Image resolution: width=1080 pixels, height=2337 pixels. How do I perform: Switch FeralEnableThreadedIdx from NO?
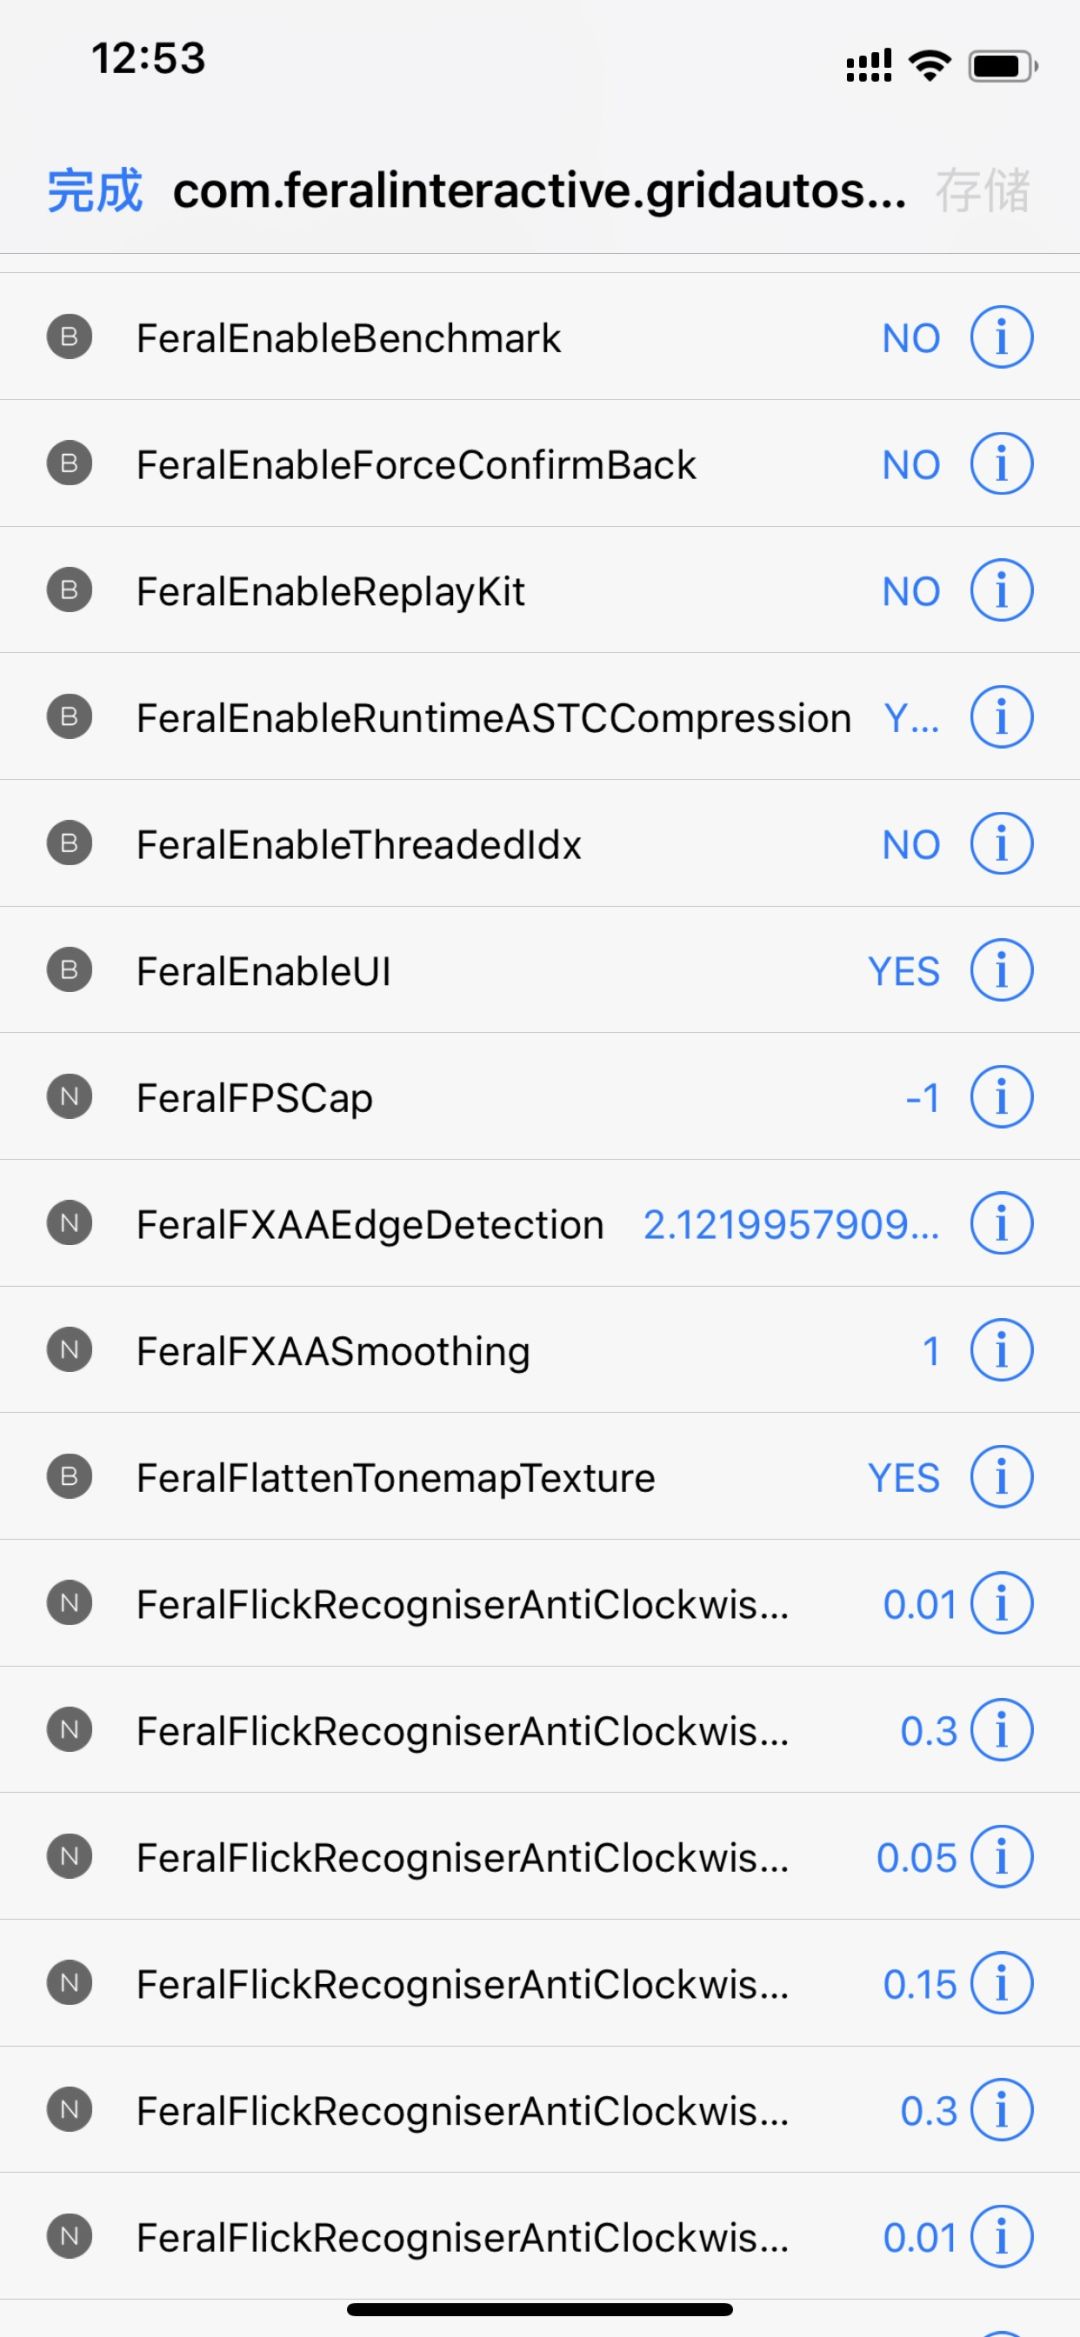[x=911, y=845]
